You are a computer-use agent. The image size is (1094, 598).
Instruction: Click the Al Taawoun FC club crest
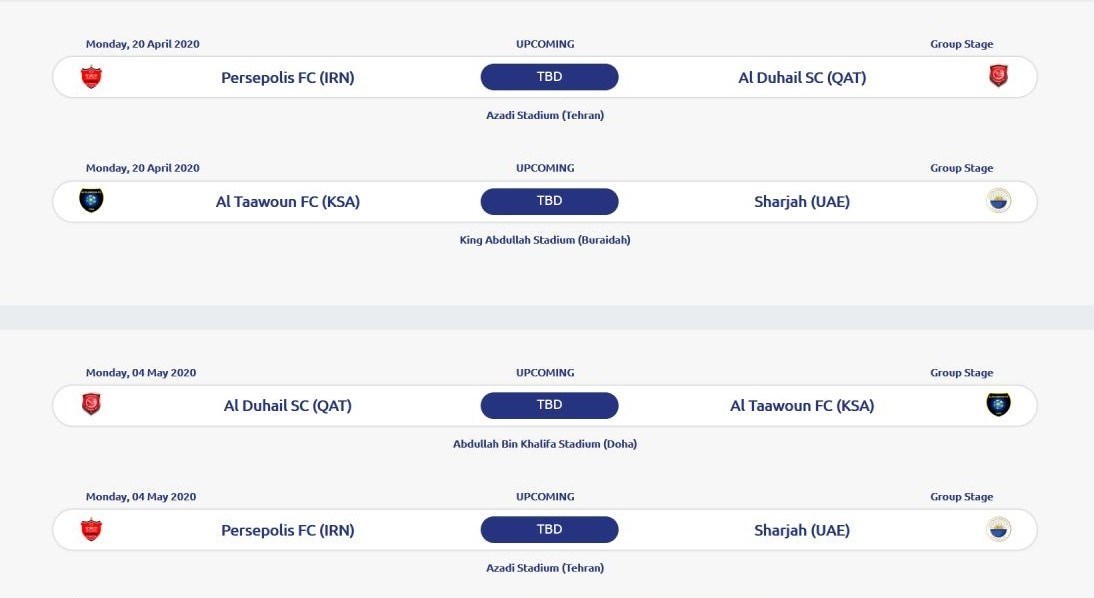coord(90,200)
